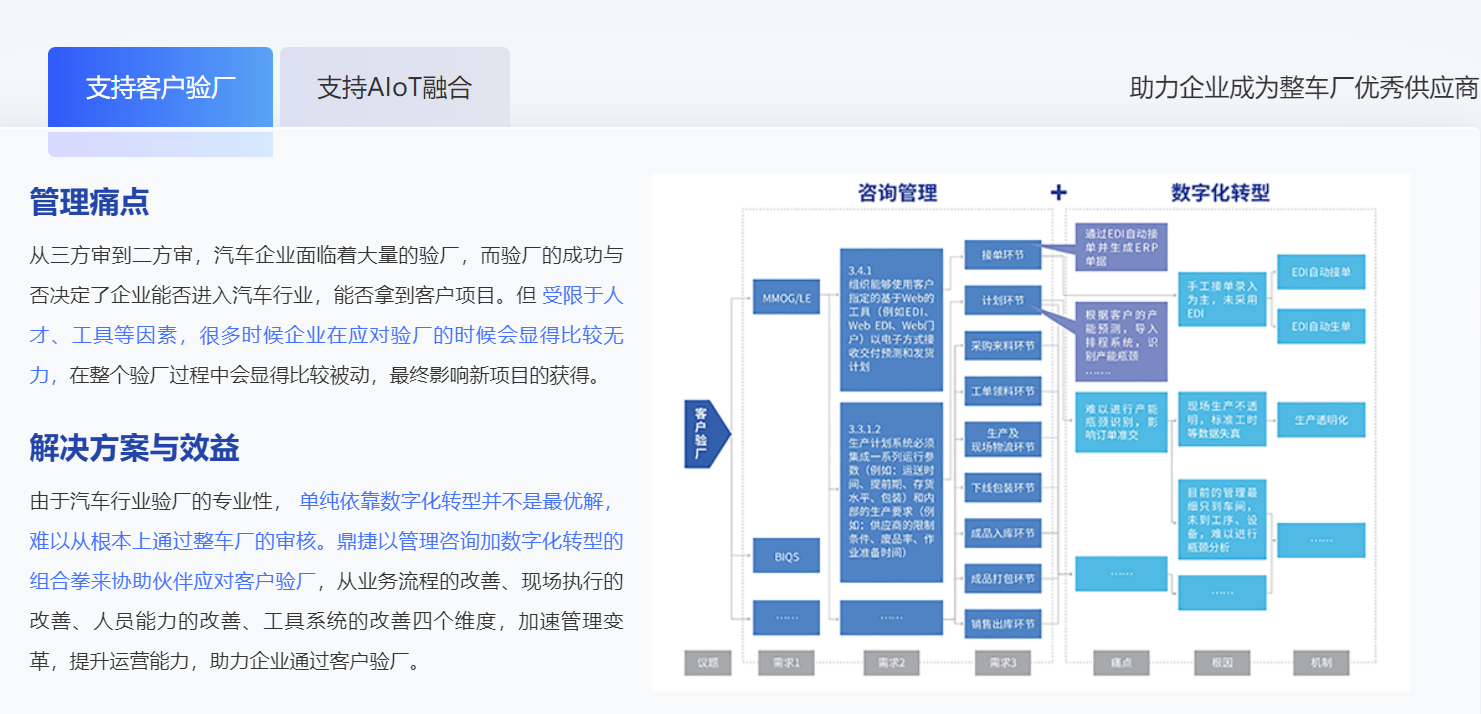Image resolution: width=1481 pixels, height=714 pixels.
Task: Click the 现场生产不透明 box
Action: click(1222, 419)
